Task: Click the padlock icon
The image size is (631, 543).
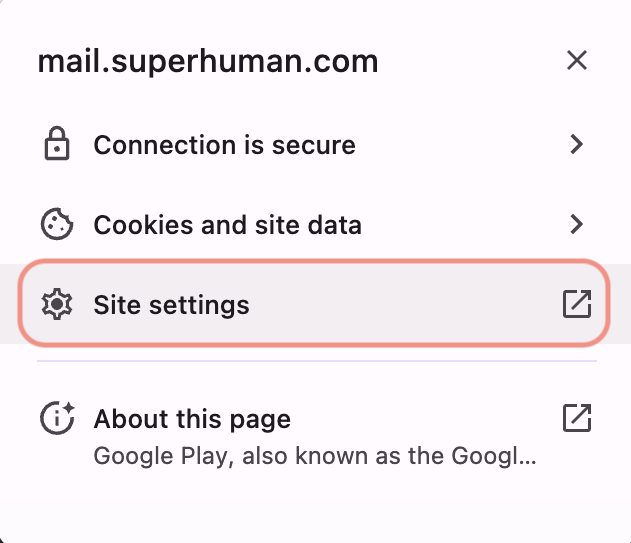Action: 56,145
